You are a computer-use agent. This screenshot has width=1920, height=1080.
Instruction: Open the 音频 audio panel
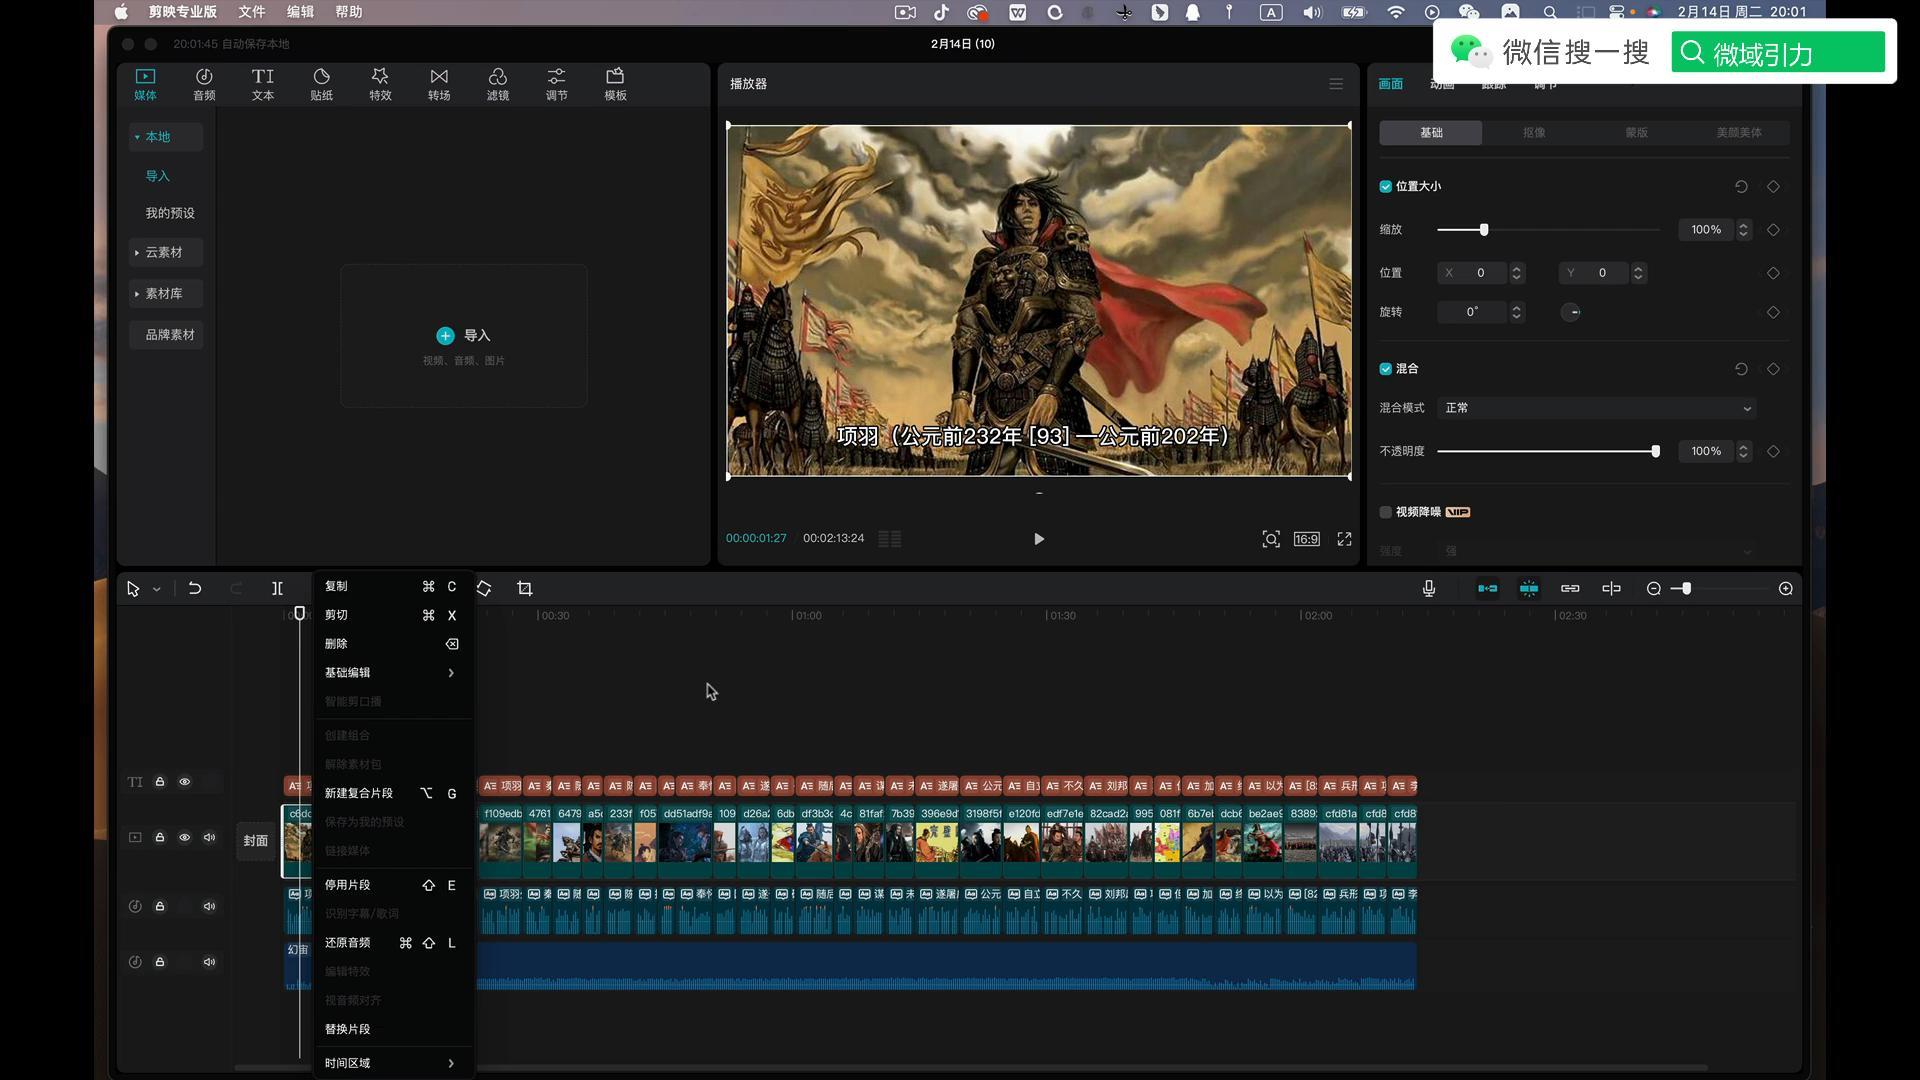204,84
